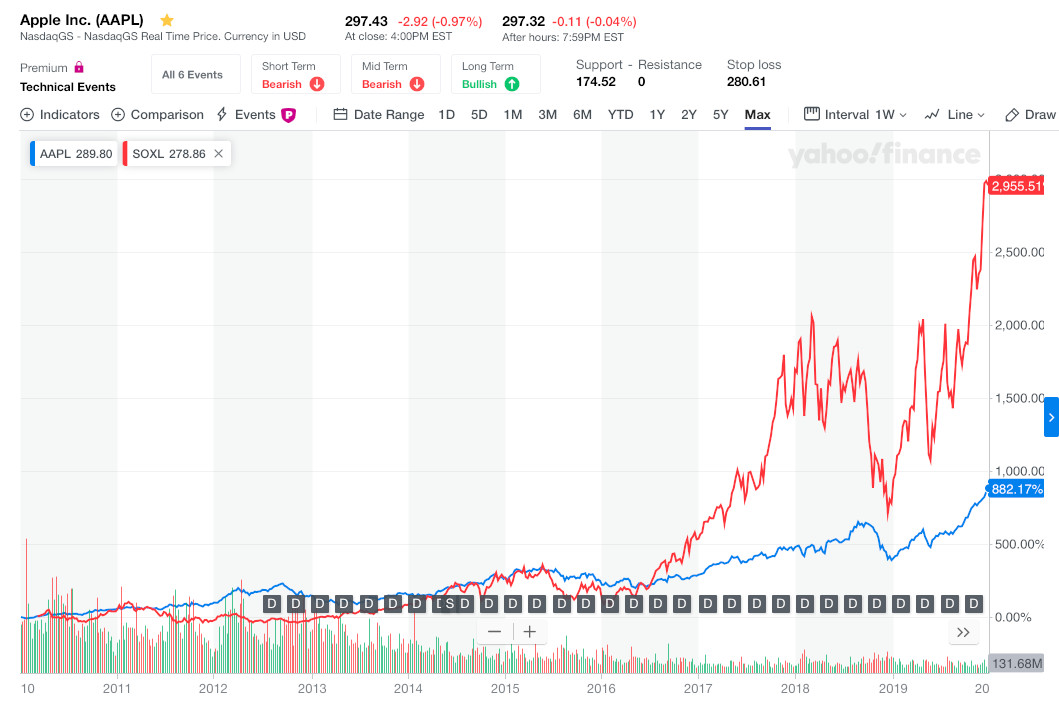Open the Mid Term Bearish card
The height and width of the screenshot is (708, 1059).
click(x=396, y=74)
